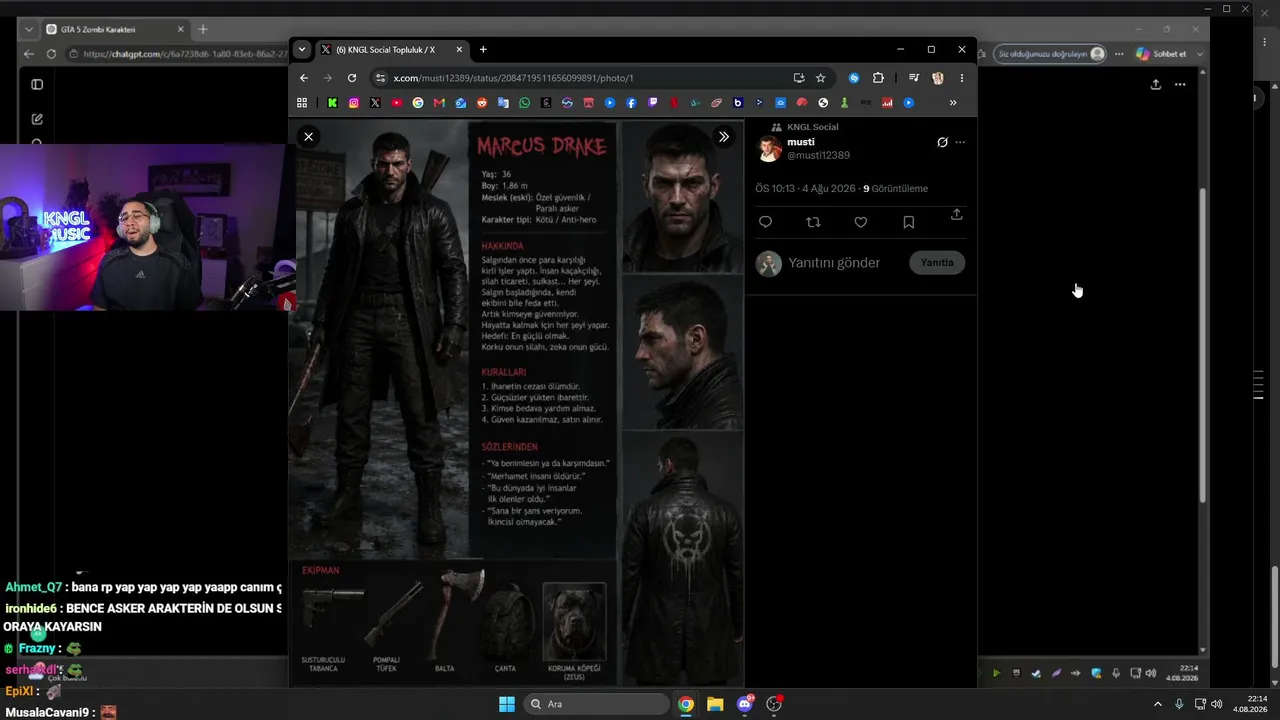Bookmark the post with the bookmark icon
The width and height of the screenshot is (1280, 720).
tap(909, 222)
